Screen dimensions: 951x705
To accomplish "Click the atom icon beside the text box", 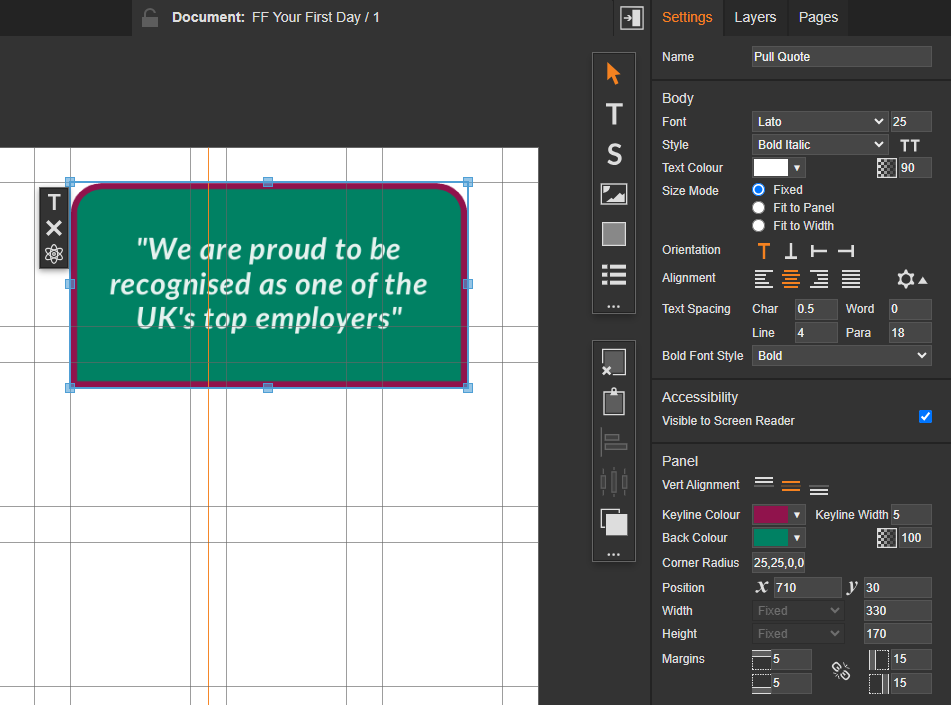I will pos(54,254).
